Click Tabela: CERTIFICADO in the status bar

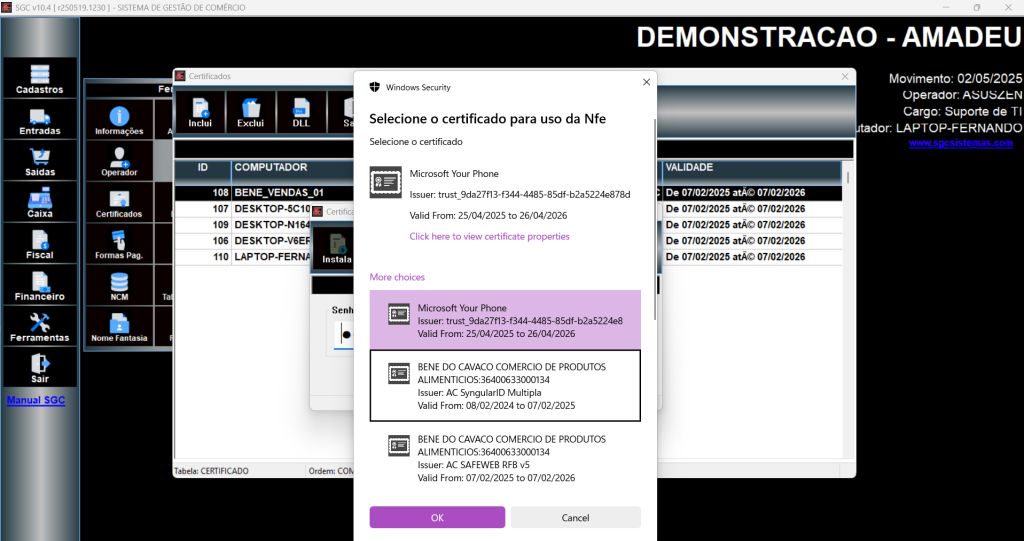pyautogui.click(x=211, y=471)
